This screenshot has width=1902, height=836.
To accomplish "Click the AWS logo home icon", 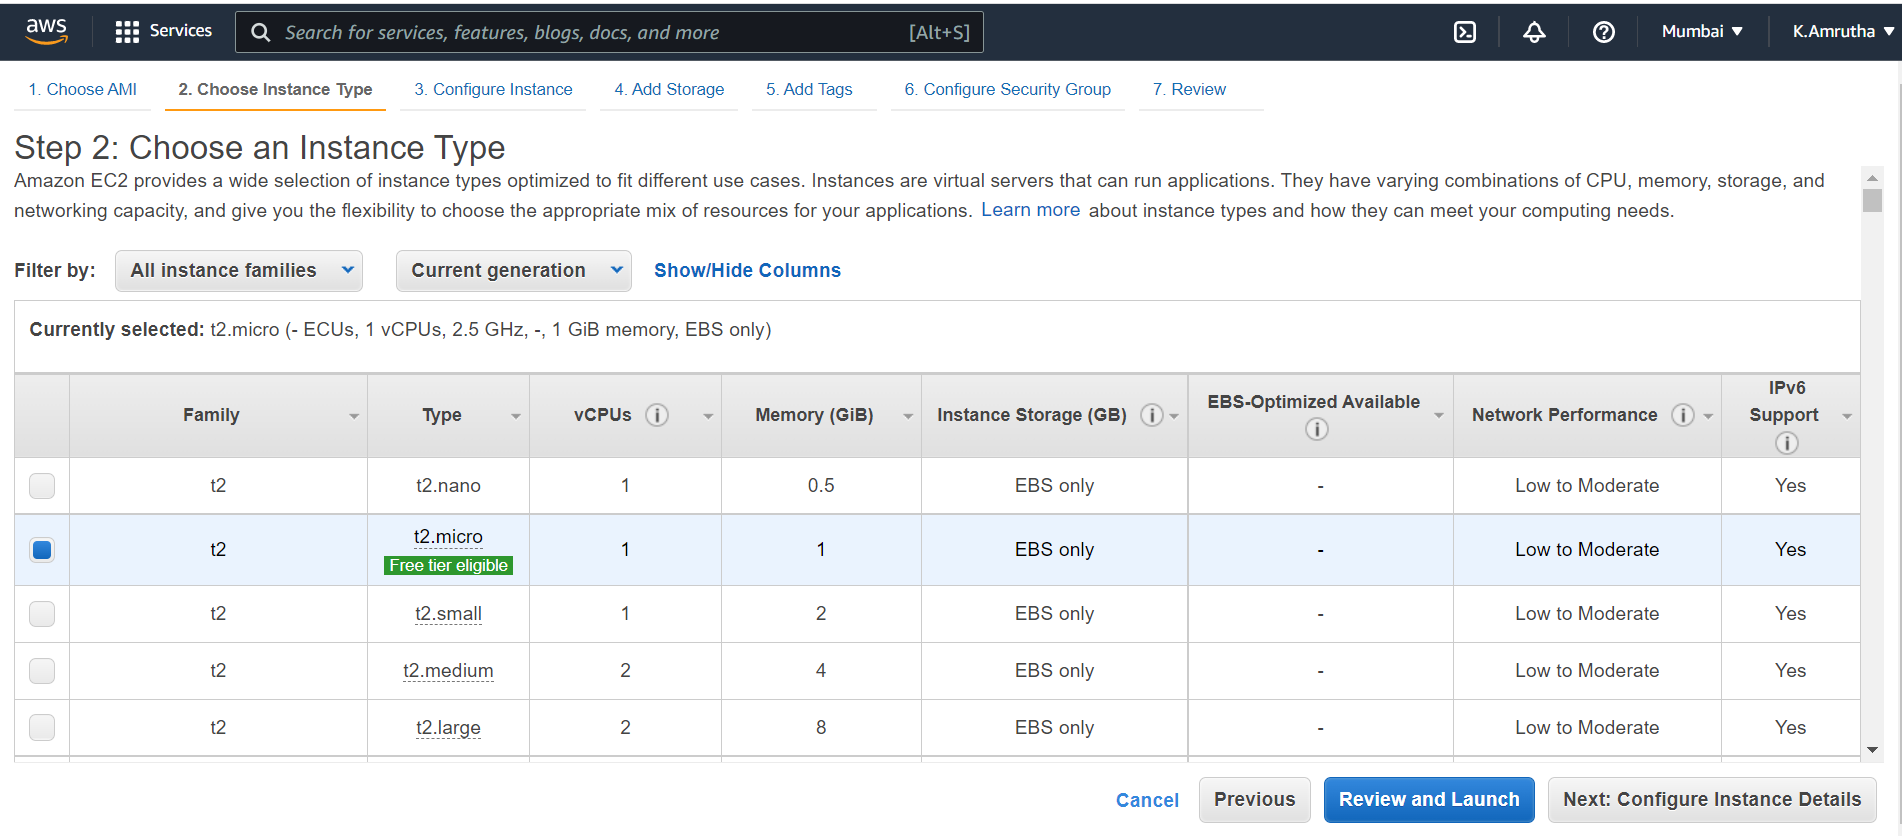I will click(47, 31).
